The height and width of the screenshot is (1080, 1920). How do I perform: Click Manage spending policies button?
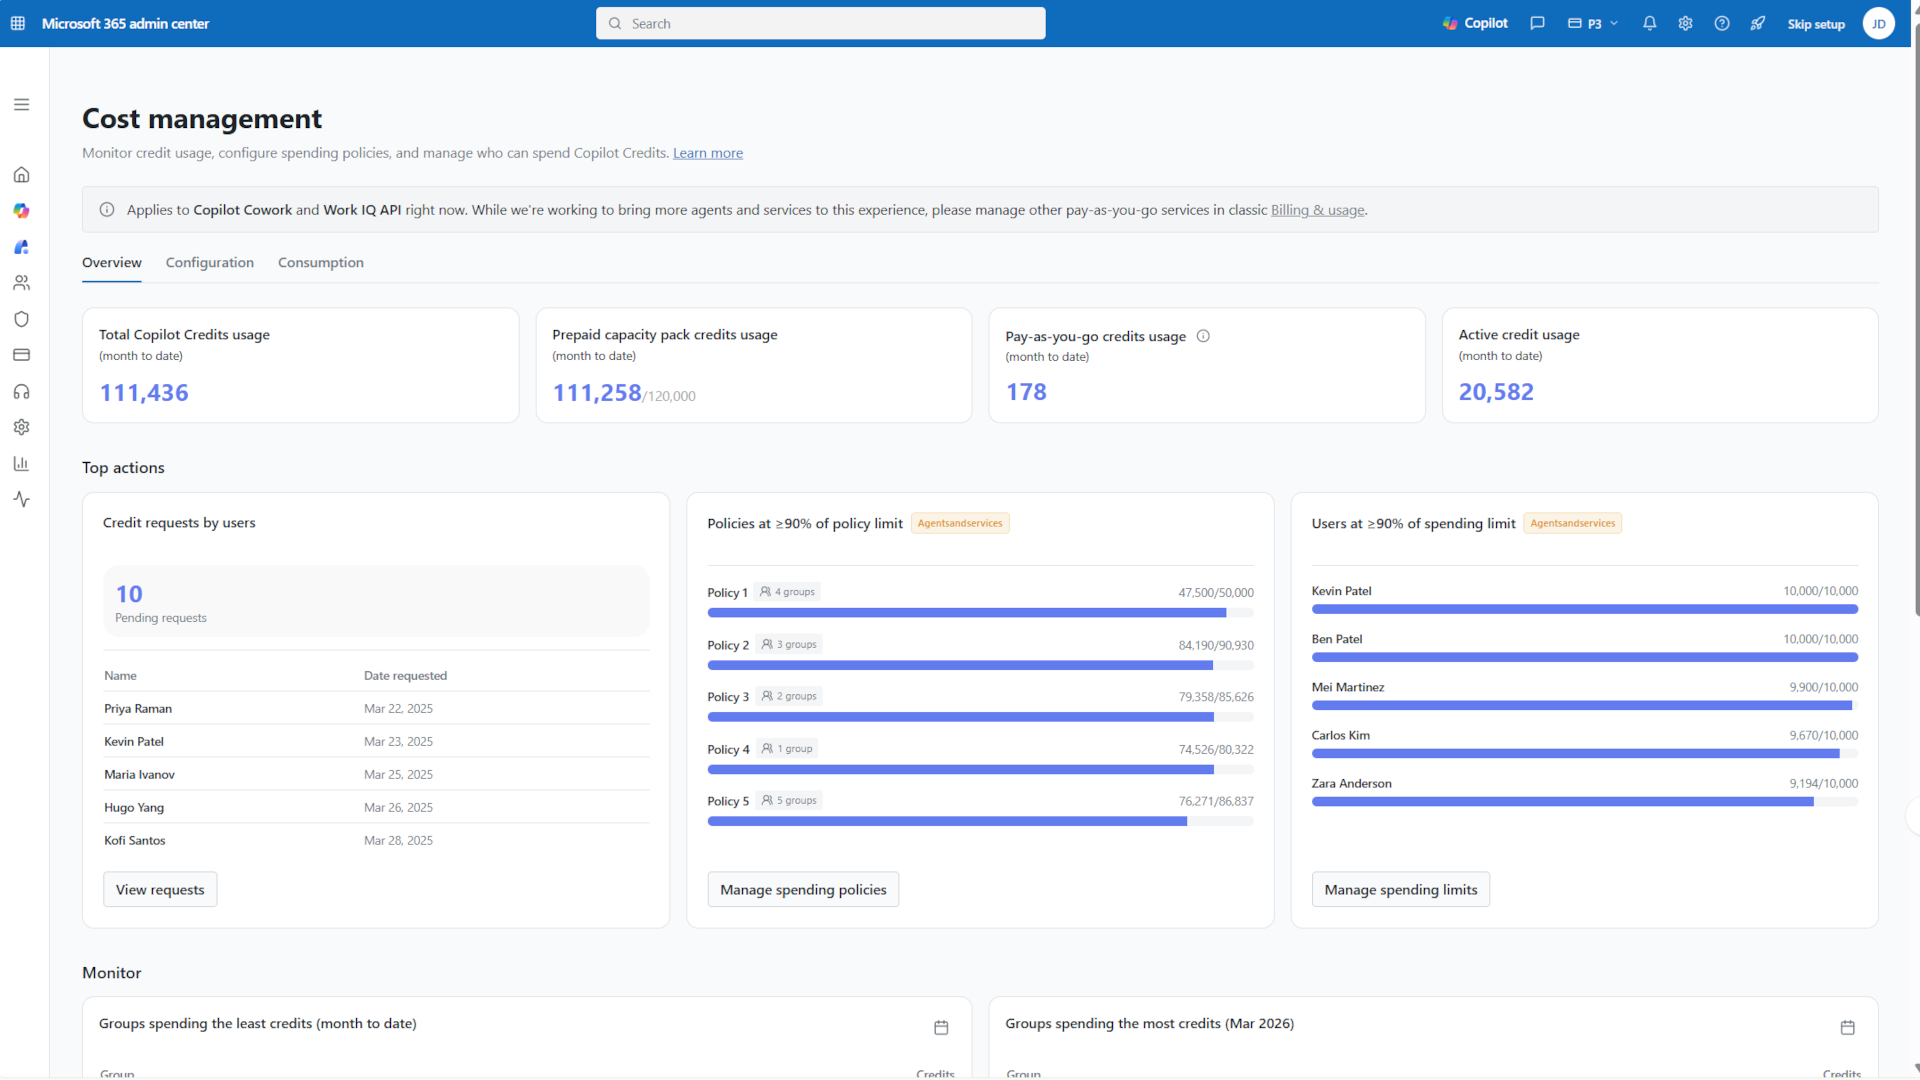tap(803, 889)
